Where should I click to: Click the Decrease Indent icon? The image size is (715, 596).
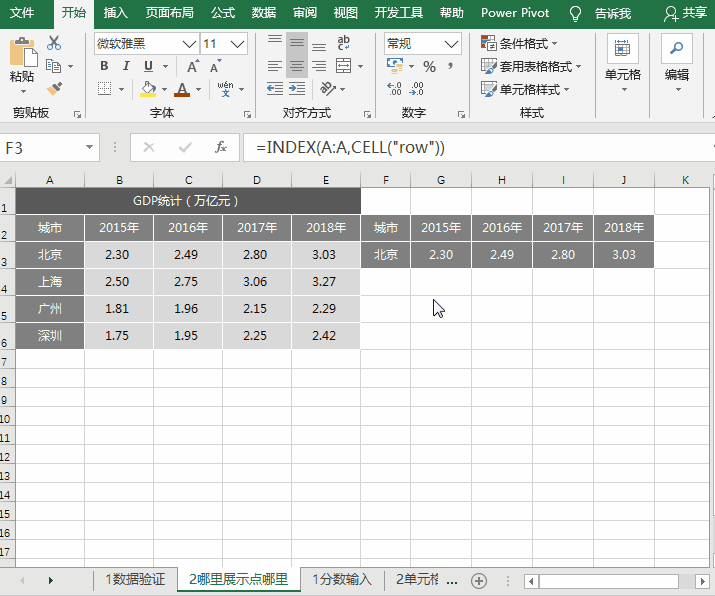pos(275,88)
